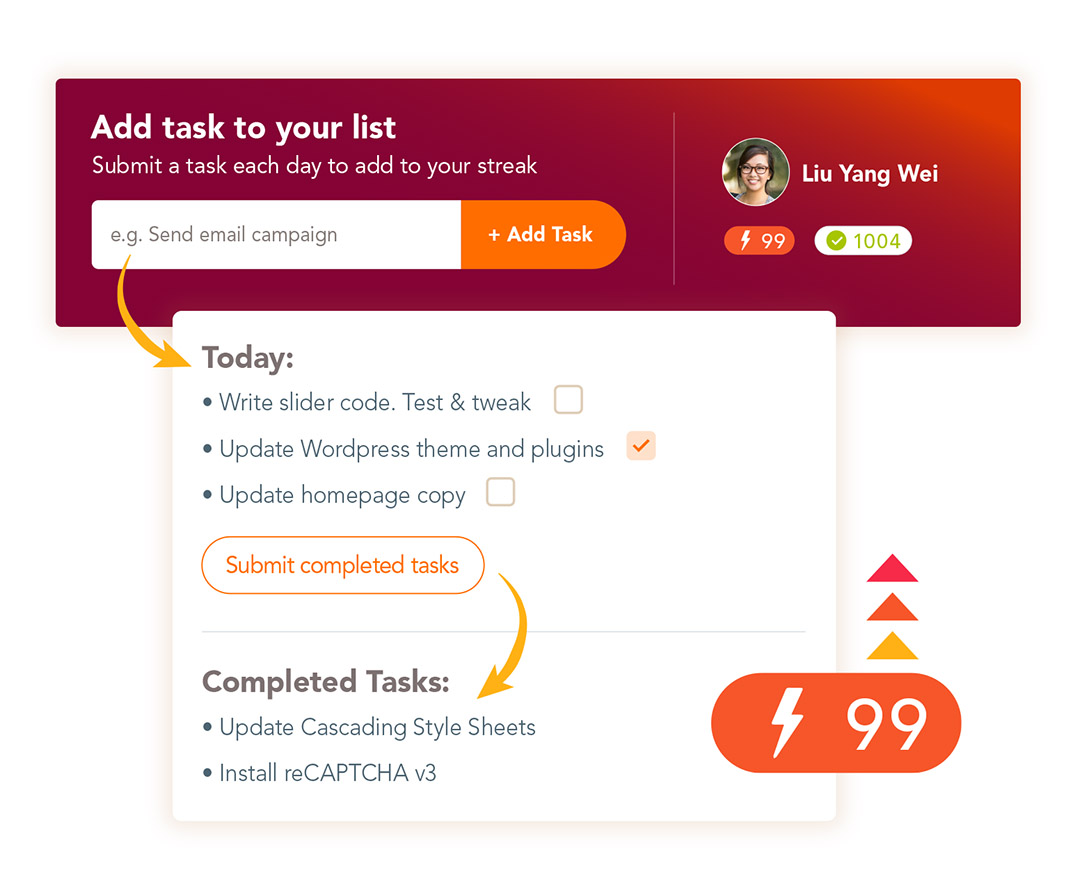Image resolution: width=1080 pixels, height=885 pixels.
Task: Open Liu Yang Wei's profile avatar
Action: [x=755, y=172]
